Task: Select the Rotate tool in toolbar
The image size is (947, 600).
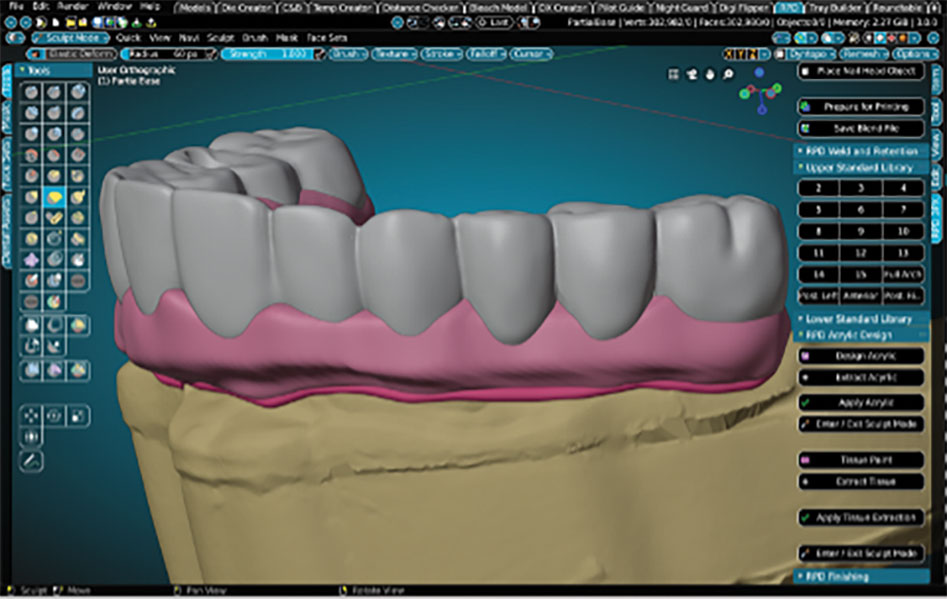Action: (x=55, y=414)
